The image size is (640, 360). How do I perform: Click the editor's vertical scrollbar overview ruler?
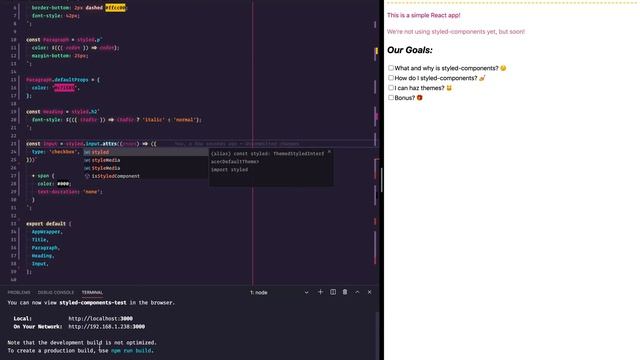[376, 143]
